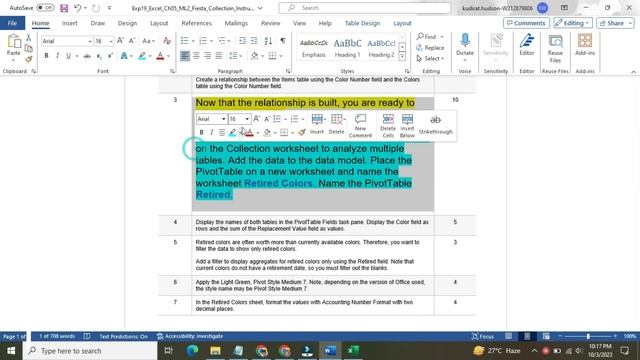Click the title bar Search box

point(365,8)
